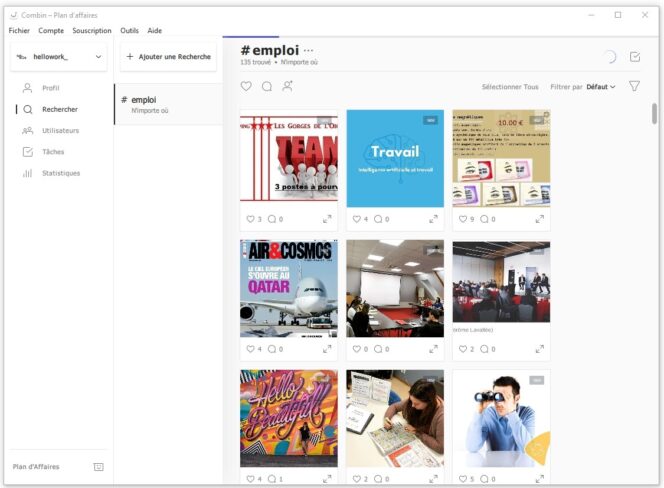Open the emploi title options ellipsis

308,50
